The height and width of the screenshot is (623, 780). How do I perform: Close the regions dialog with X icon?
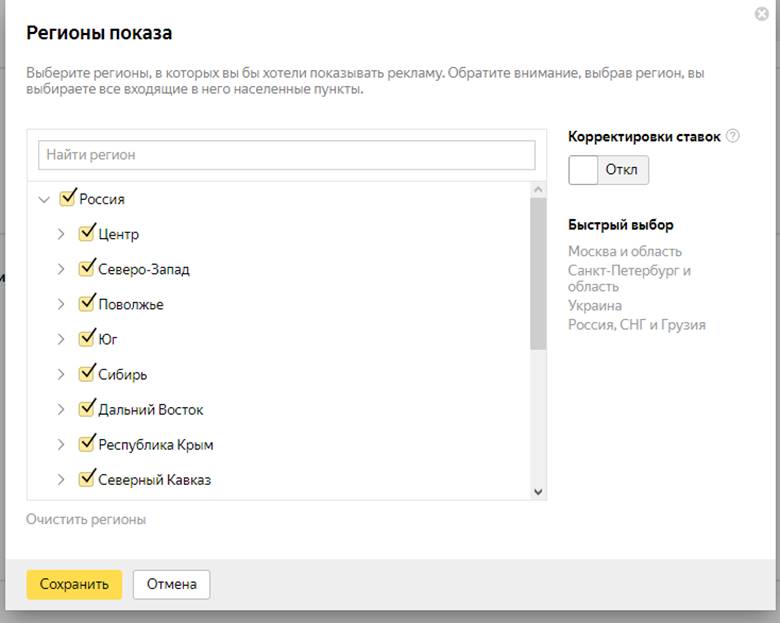tap(762, 14)
